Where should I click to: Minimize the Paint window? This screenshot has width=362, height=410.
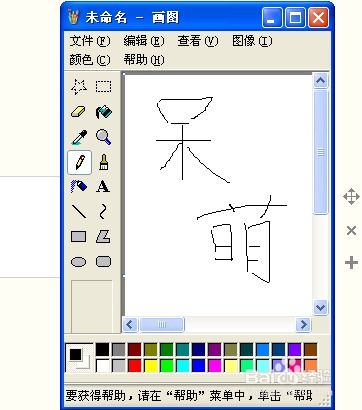tap(272, 17)
